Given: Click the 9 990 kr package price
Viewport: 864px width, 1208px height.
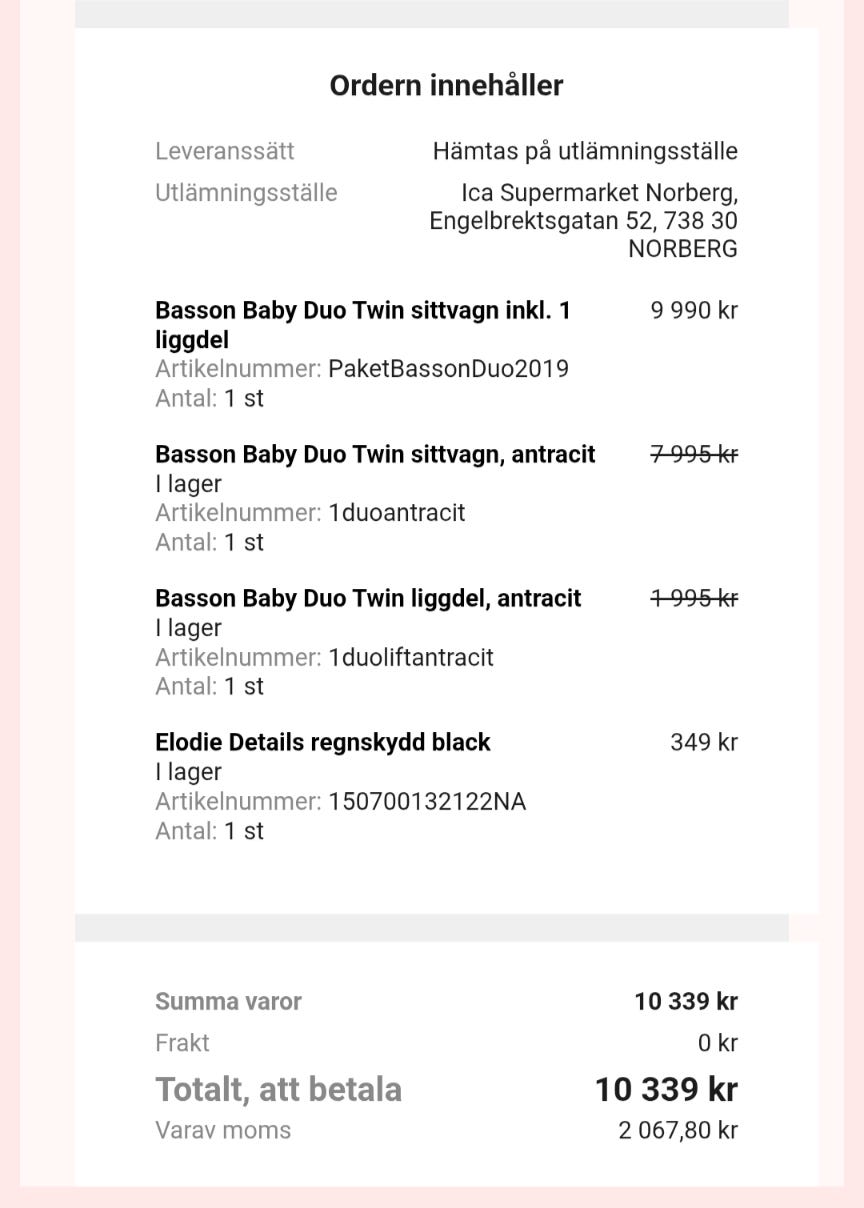Looking at the screenshot, I should [x=694, y=311].
